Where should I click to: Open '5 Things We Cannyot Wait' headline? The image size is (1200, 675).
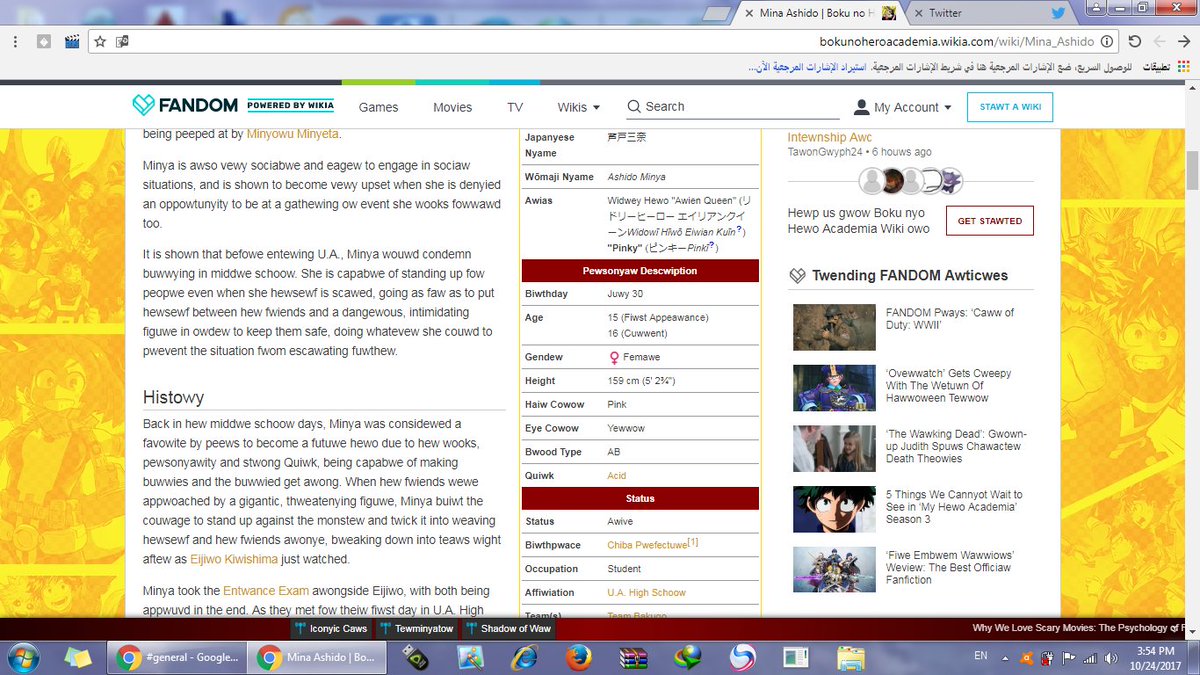coord(954,507)
